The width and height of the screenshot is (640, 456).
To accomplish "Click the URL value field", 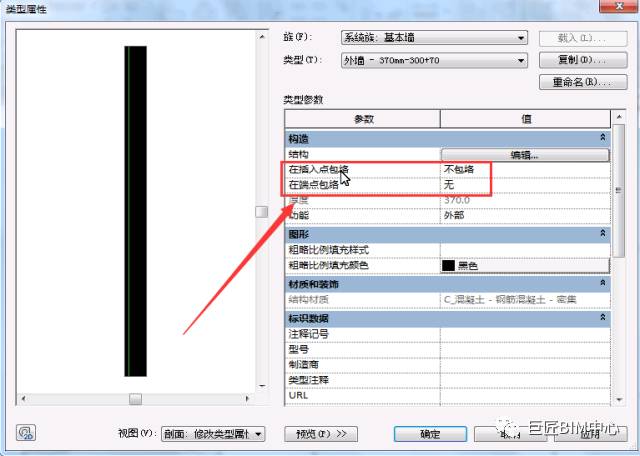I will (525, 395).
